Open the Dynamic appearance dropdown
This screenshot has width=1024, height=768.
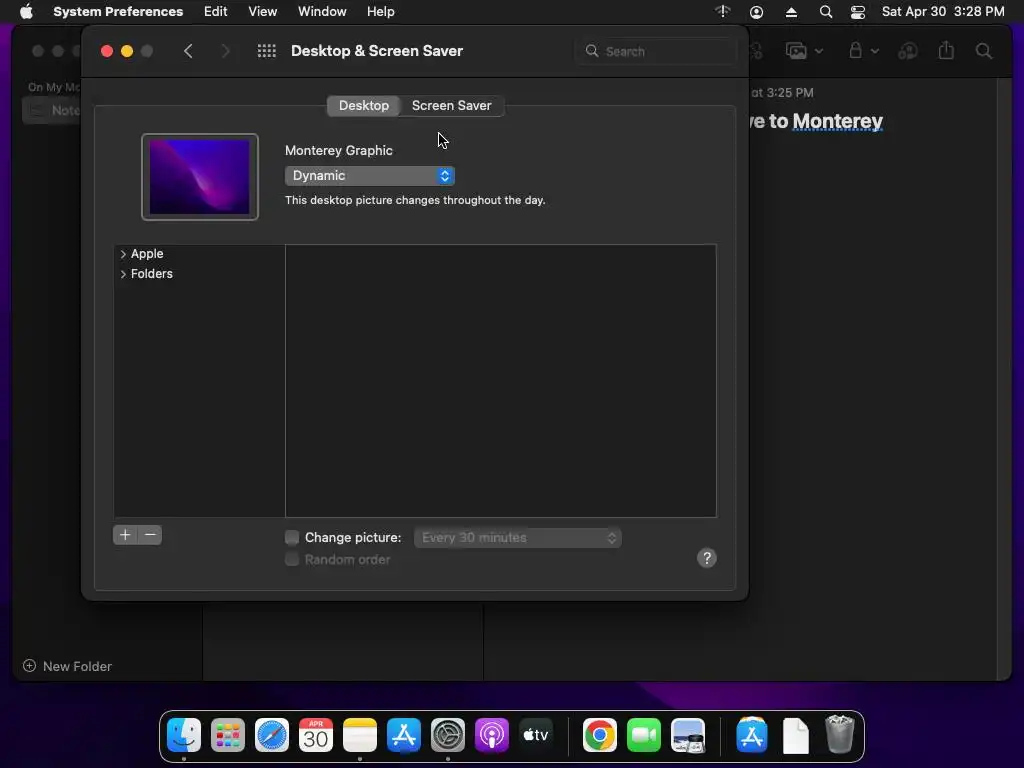pyautogui.click(x=370, y=176)
